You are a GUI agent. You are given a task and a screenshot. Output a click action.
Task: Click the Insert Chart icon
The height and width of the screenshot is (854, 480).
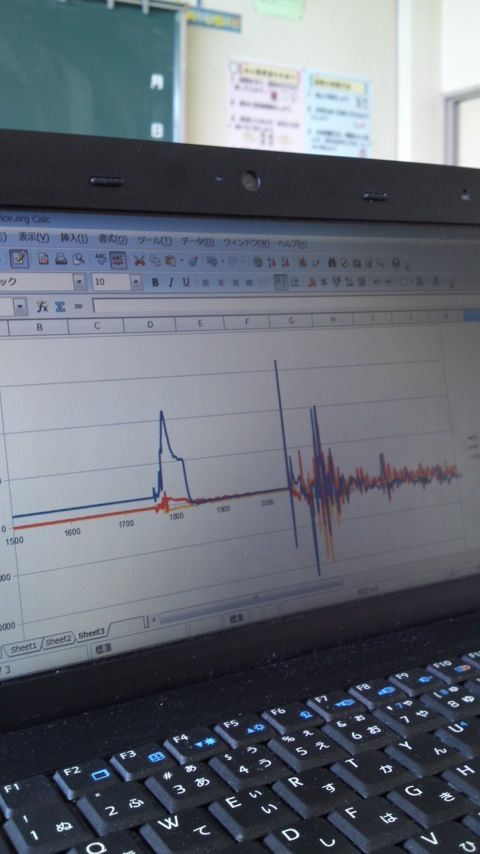tap(303, 263)
